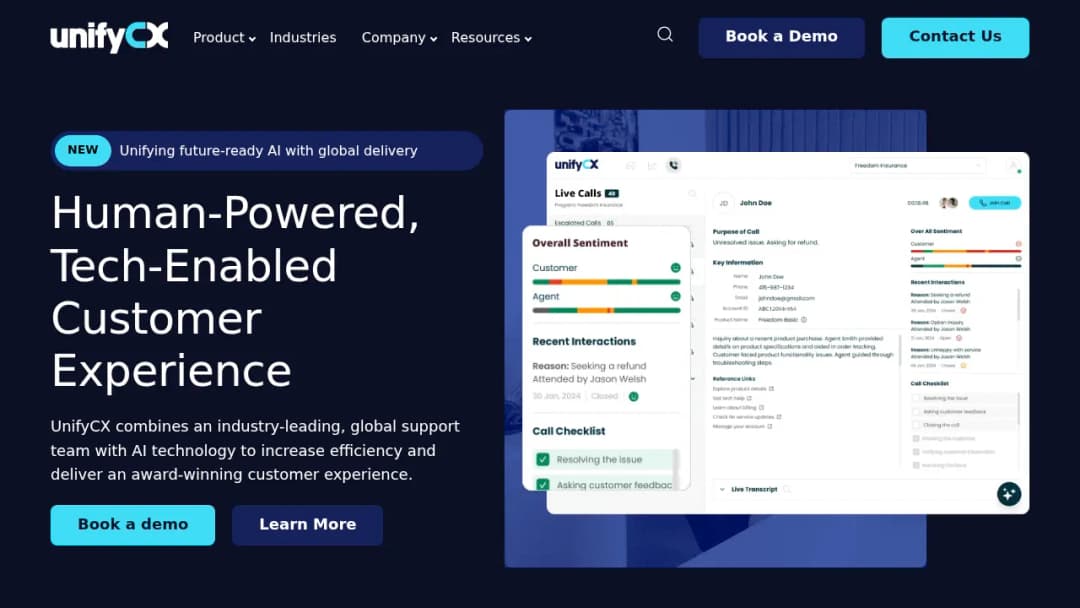The image size is (1080, 608).
Task: Click the Agent smiley in Overall Sentiment card
Action: [x=676, y=297]
